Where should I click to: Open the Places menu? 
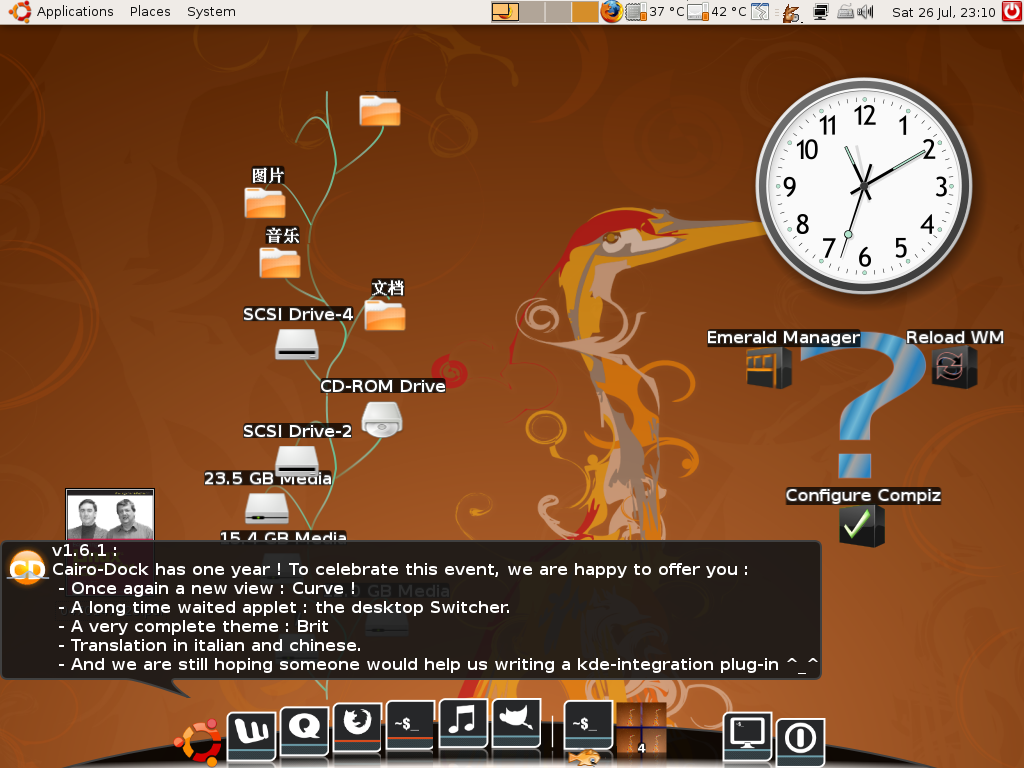point(150,12)
